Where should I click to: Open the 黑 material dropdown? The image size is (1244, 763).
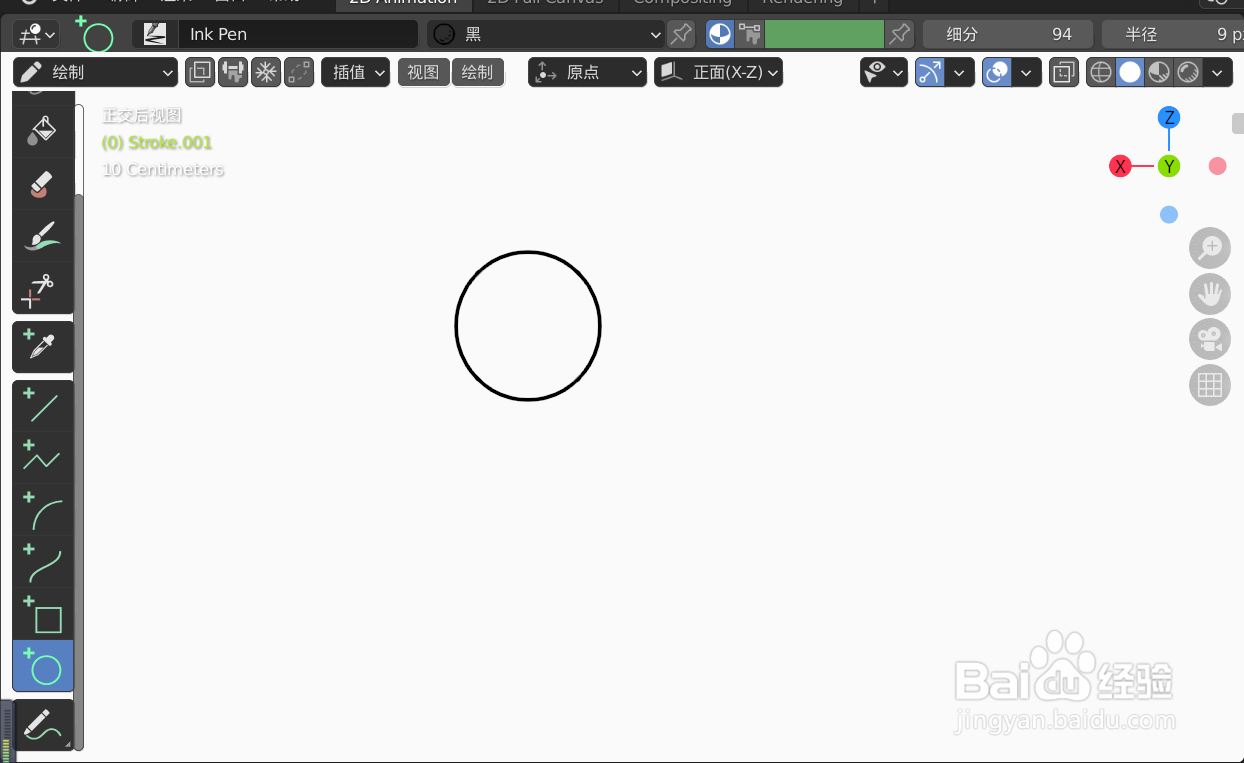tap(546, 34)
